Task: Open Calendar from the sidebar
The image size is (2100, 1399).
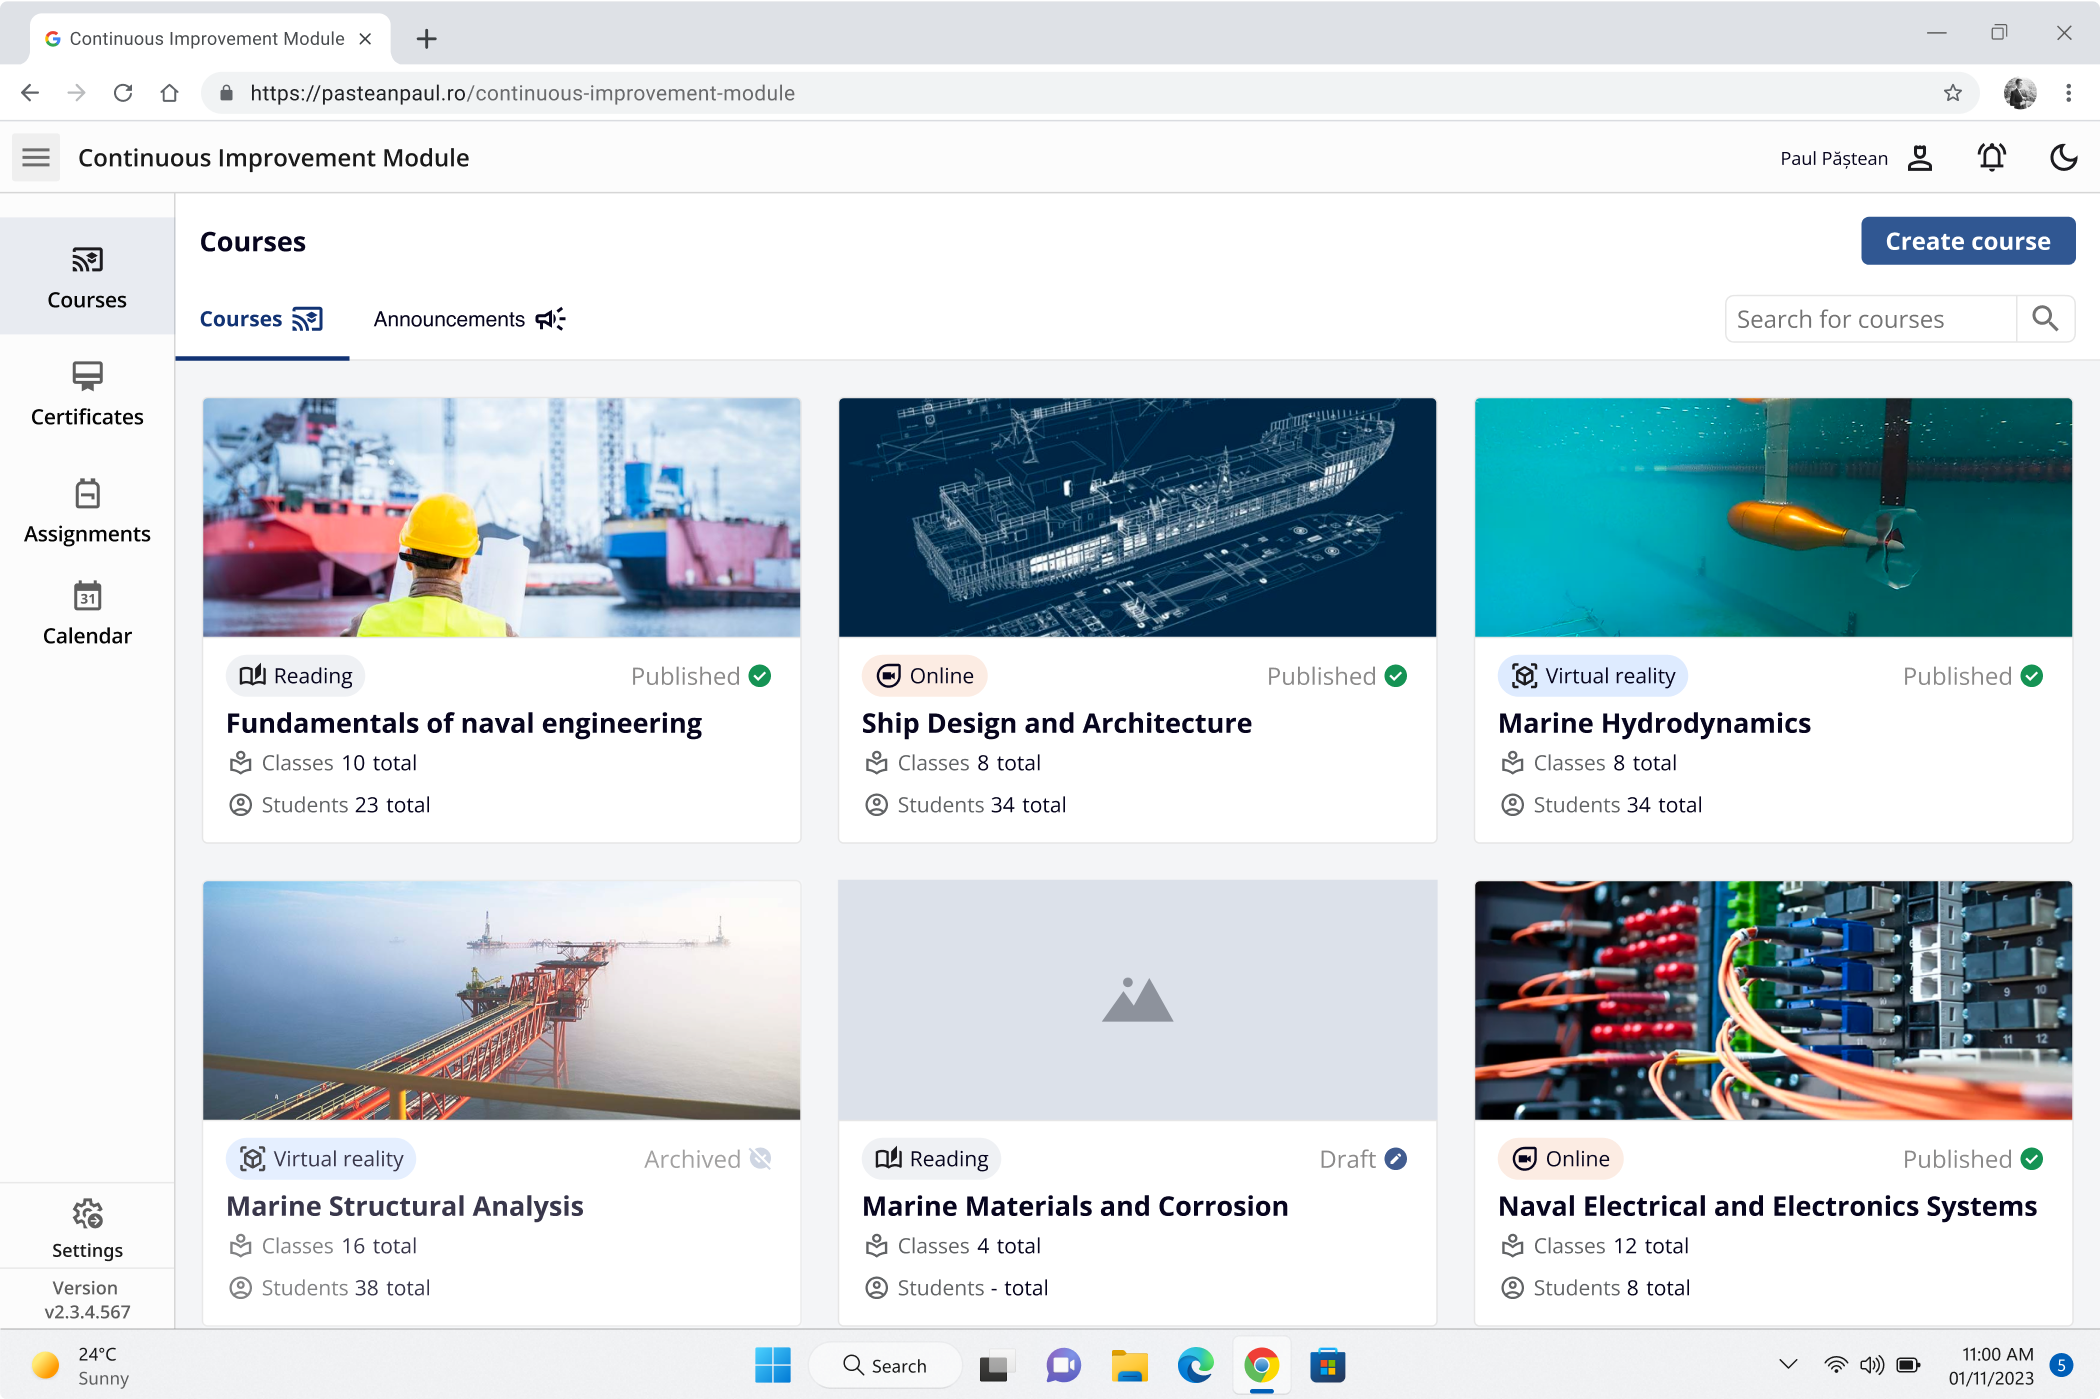Action: [x=87, y=613]
